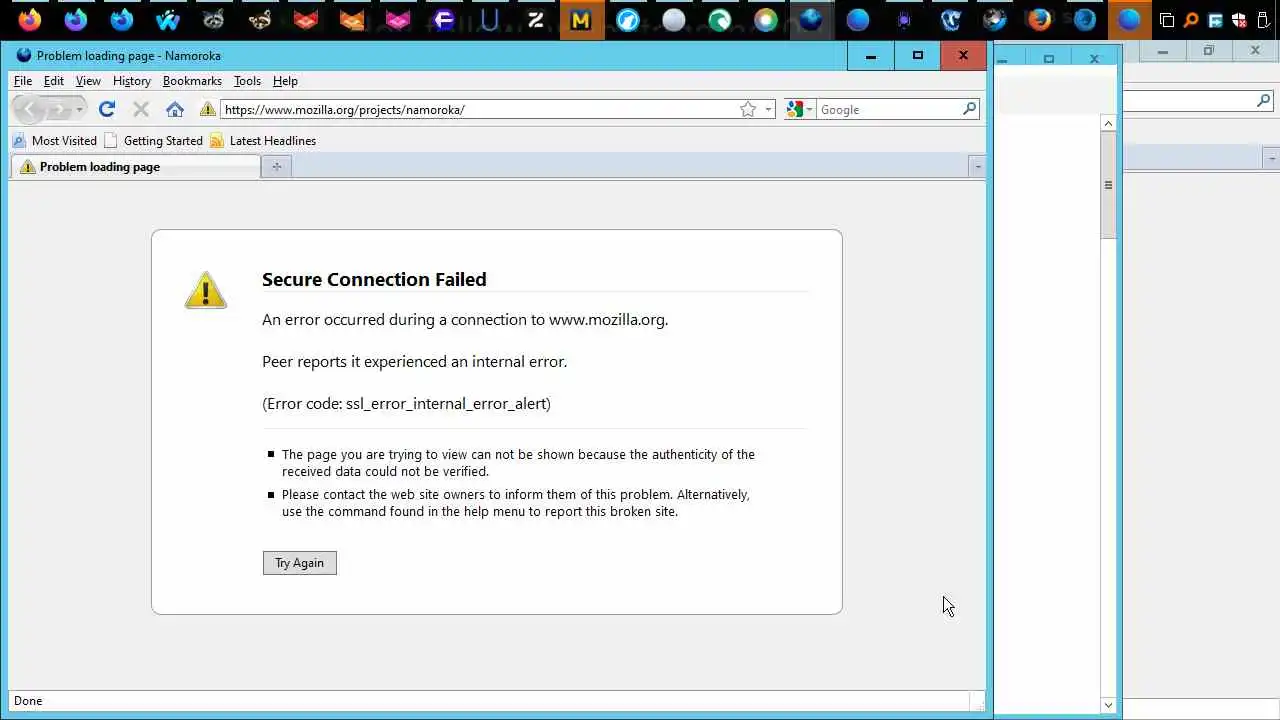The width and height of the screenshot is (1280, 720).
Task: Open the yellow M taskbar icon
Action: click(582, 20)
